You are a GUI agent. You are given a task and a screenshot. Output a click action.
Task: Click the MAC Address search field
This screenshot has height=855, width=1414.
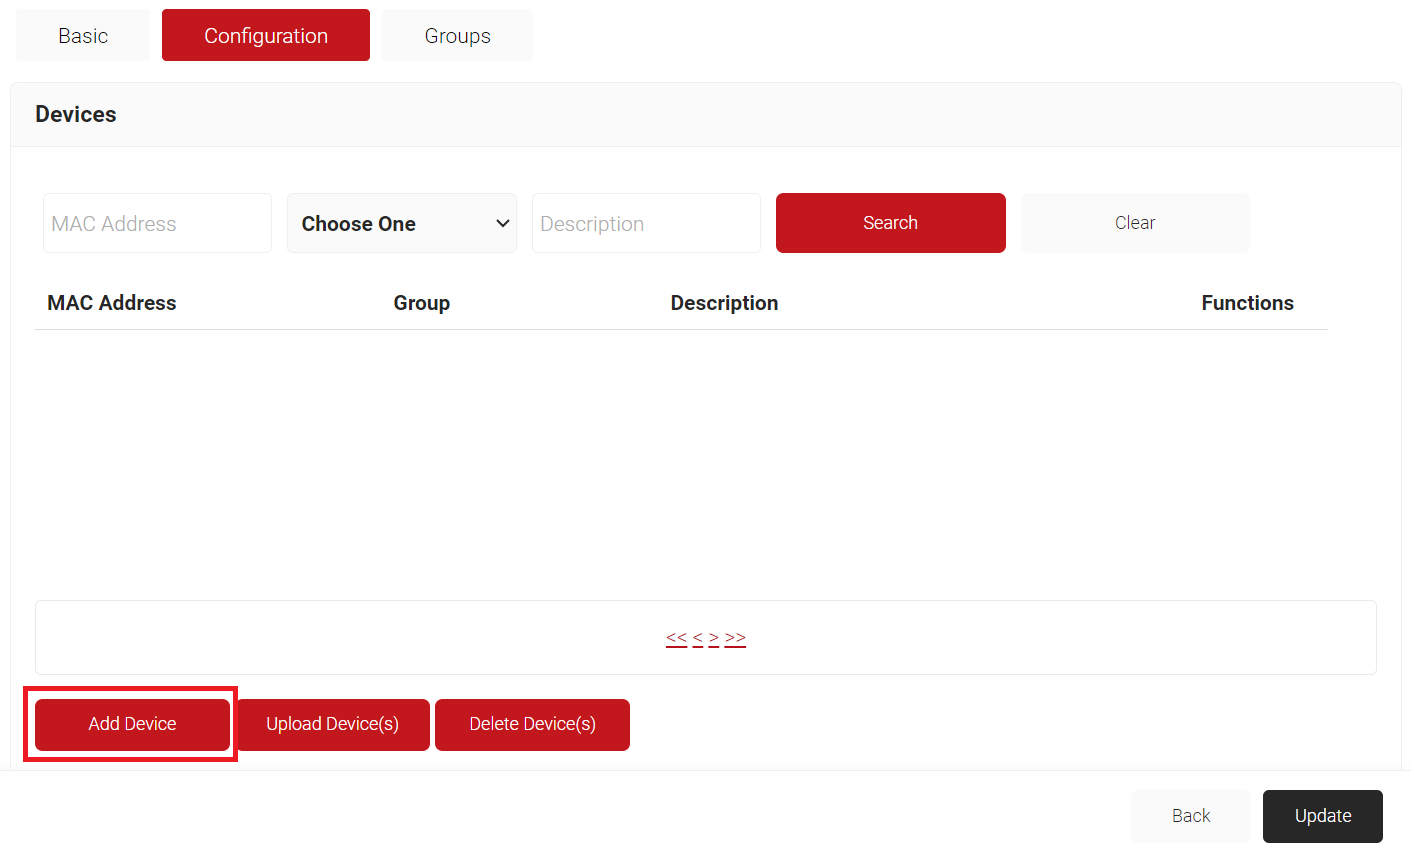(x=157, y=223)
